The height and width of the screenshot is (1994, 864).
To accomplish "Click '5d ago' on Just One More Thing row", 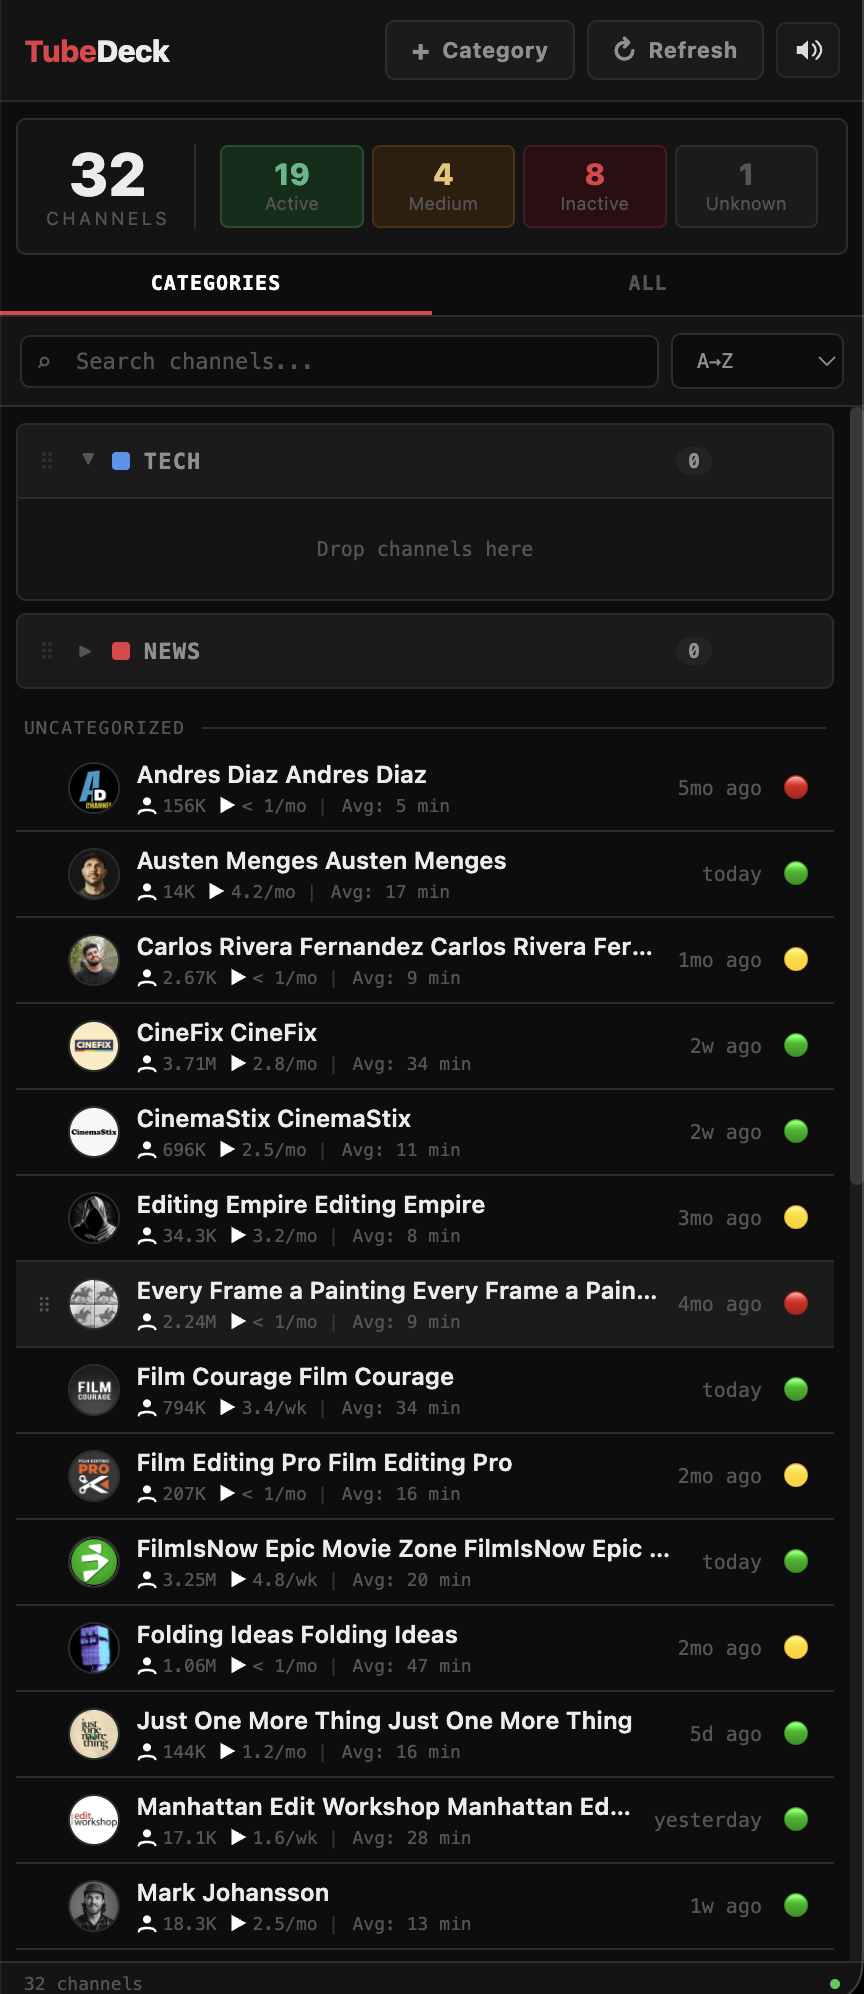I will point(726,1734).
